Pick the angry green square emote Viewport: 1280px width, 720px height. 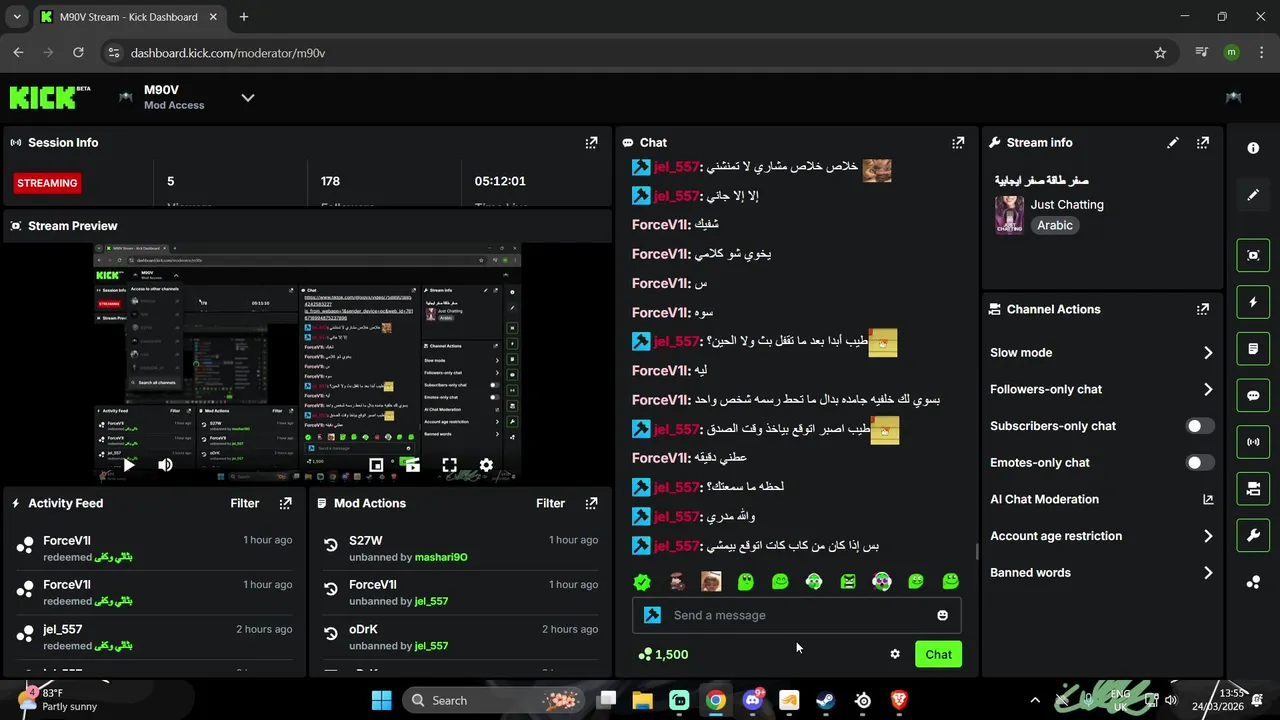[x=848, y=581]
